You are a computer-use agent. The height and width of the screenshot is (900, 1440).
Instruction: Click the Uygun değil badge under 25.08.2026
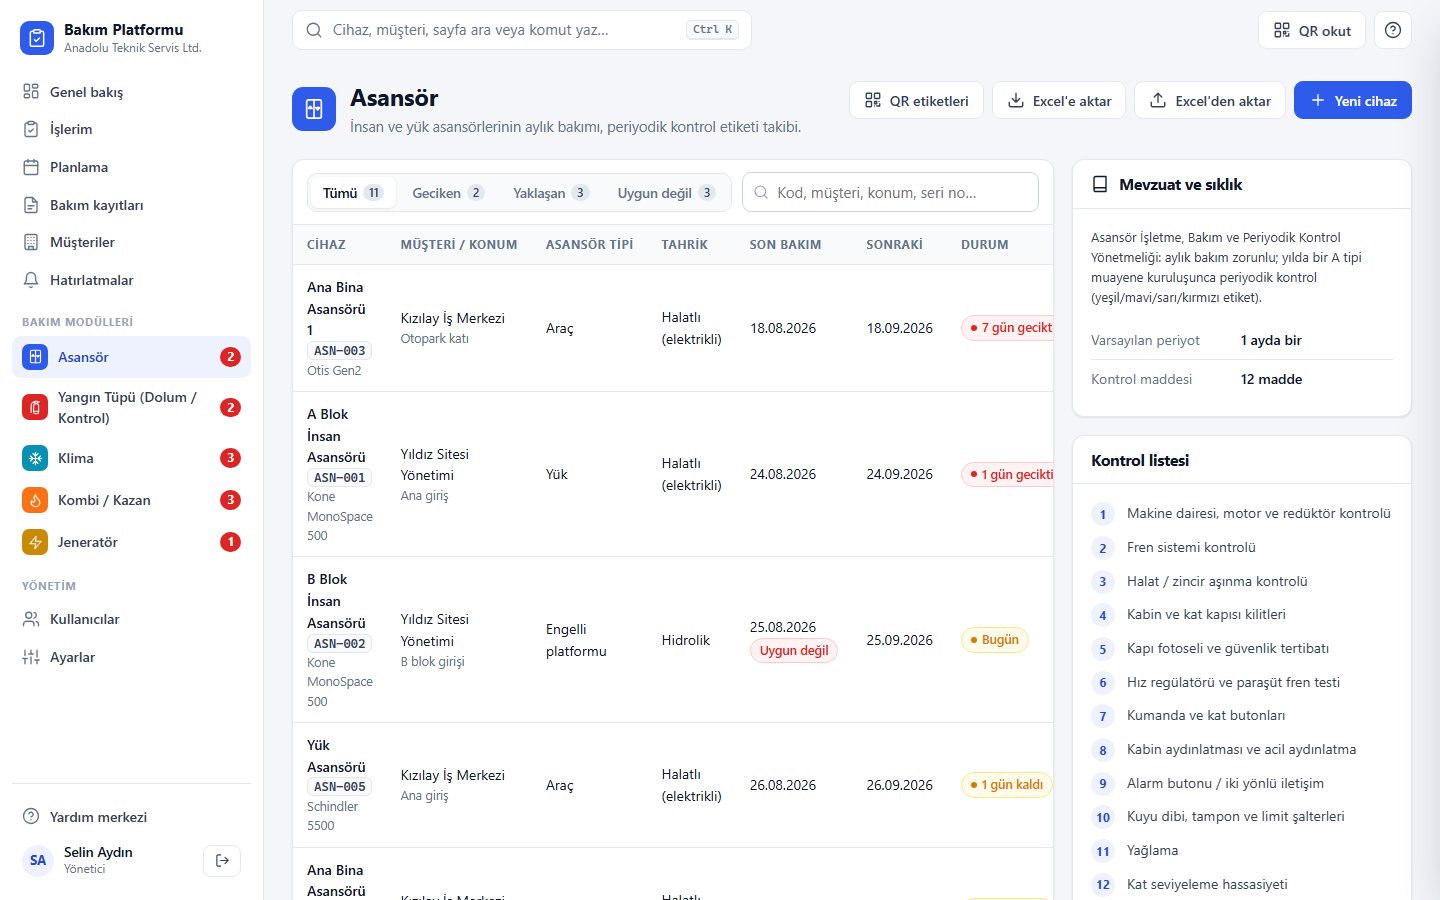click(794, 650)
